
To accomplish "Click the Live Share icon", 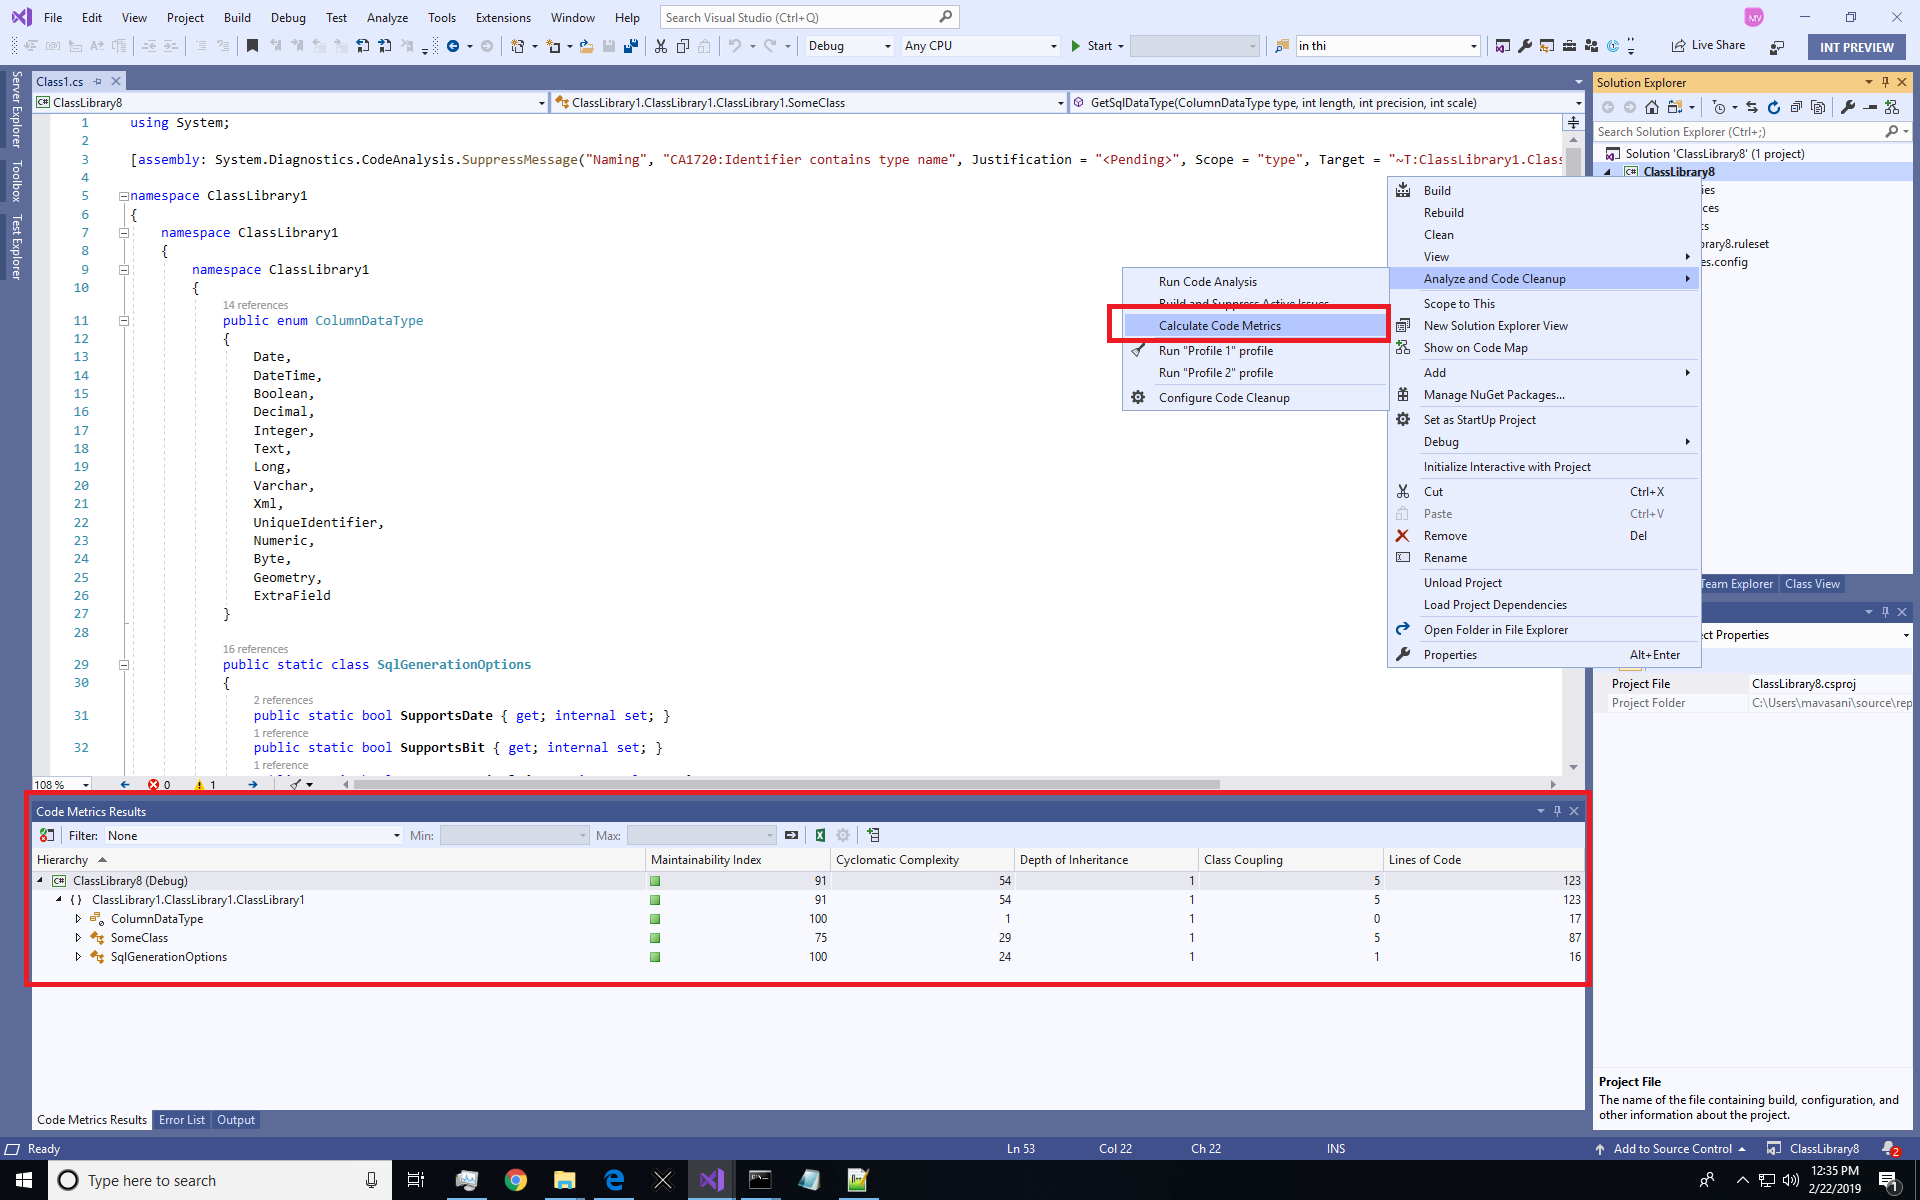I will pos(1678,46).
